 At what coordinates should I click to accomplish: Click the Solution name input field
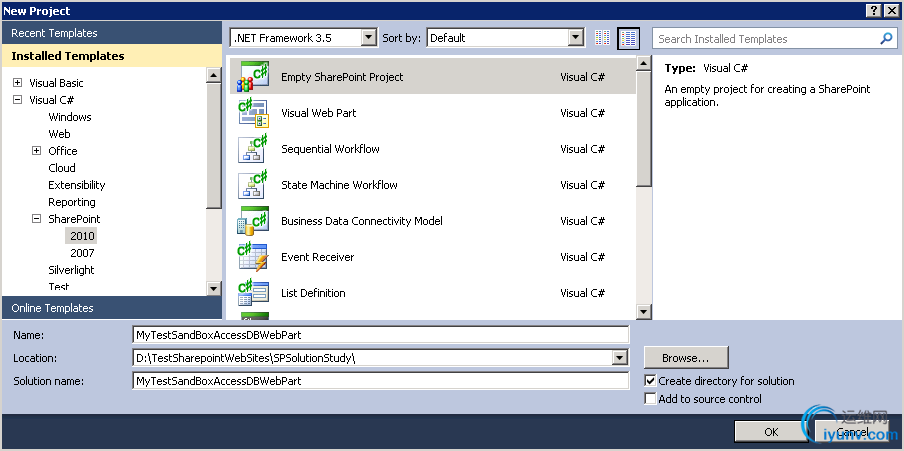pos(381,381)
